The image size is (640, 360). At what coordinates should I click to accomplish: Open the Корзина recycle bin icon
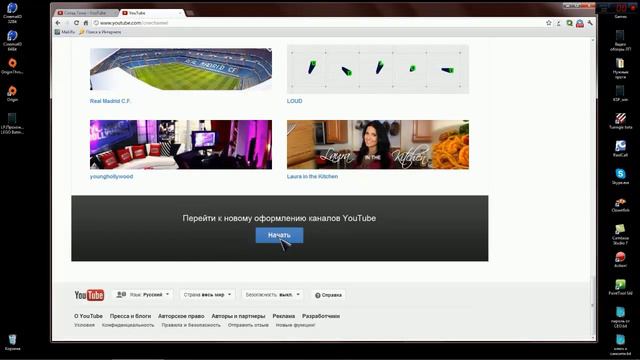[12, 342]
